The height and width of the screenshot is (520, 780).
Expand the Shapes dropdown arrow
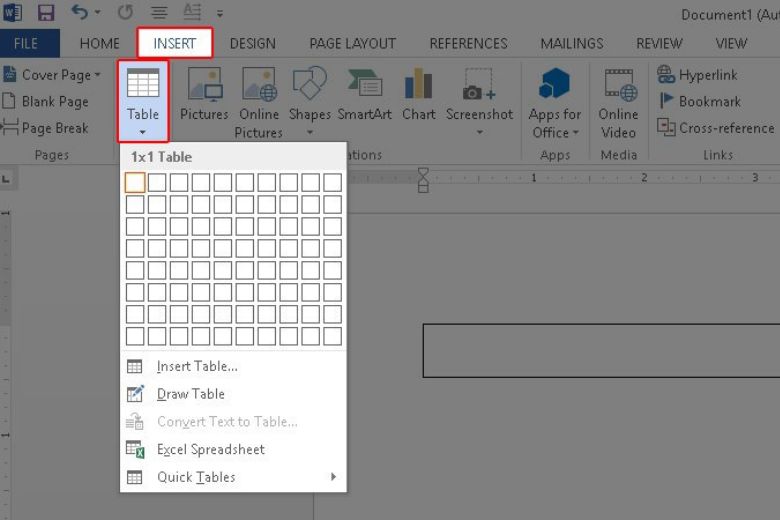[310, 132]
